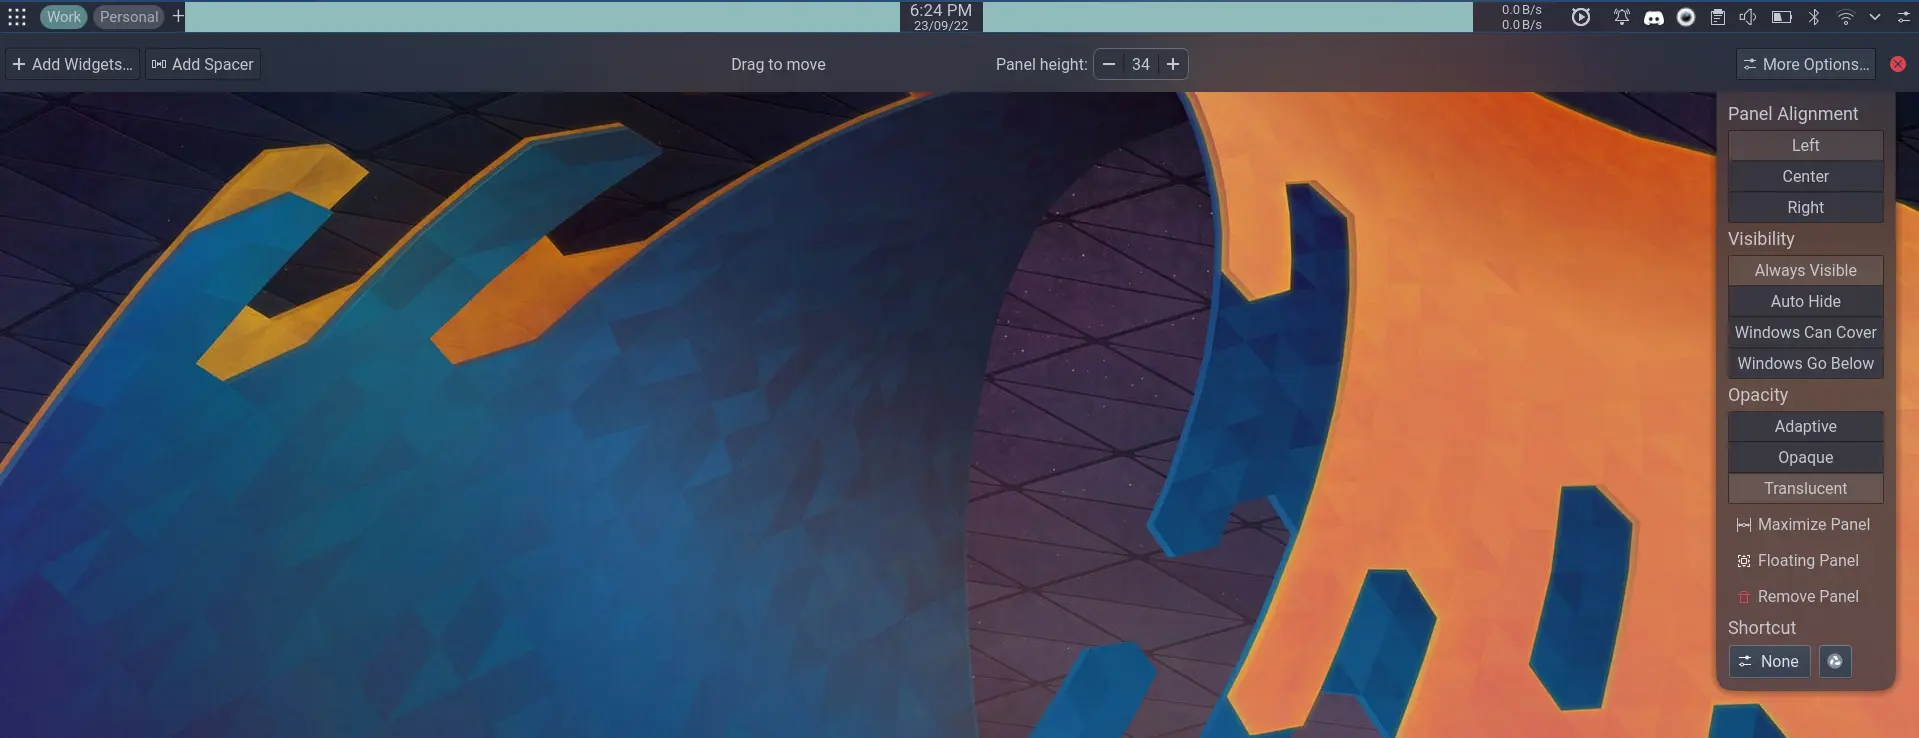This screenshot has width=1919, height=738.
Task: Open the network speed monitor widget
Action: click(1521, 17)
